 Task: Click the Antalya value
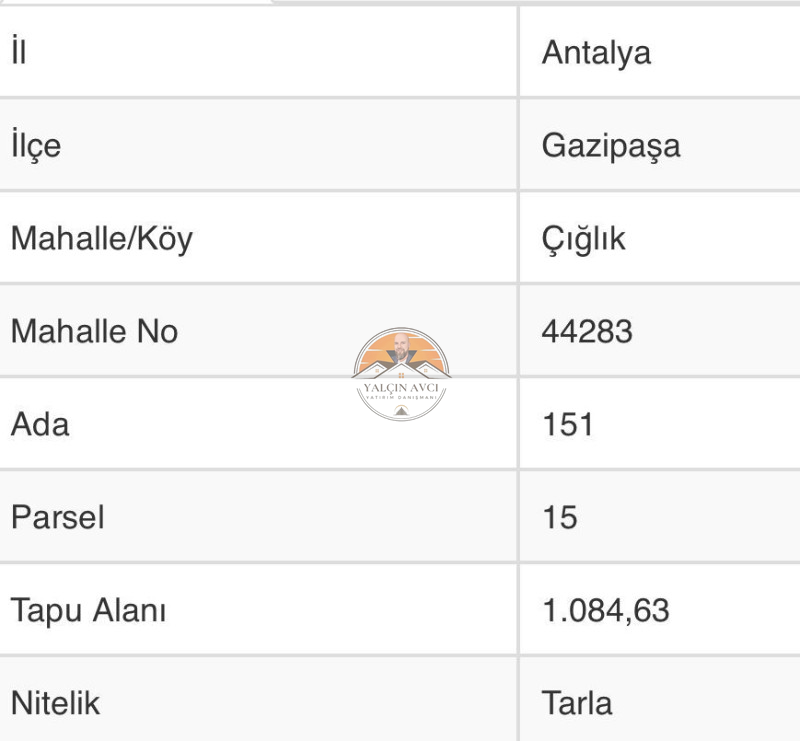pyautogui.click(x=596, y=53)
